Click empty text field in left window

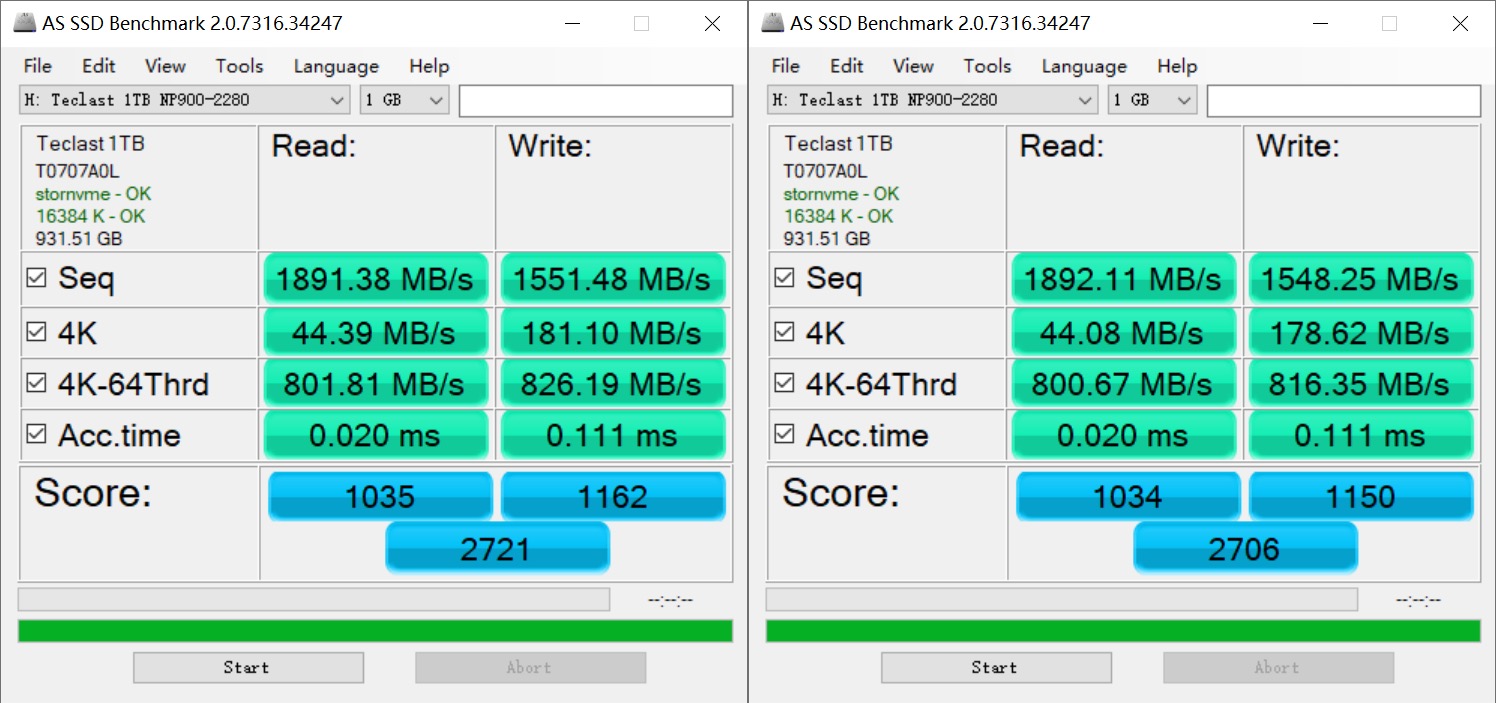click(596, 101)
